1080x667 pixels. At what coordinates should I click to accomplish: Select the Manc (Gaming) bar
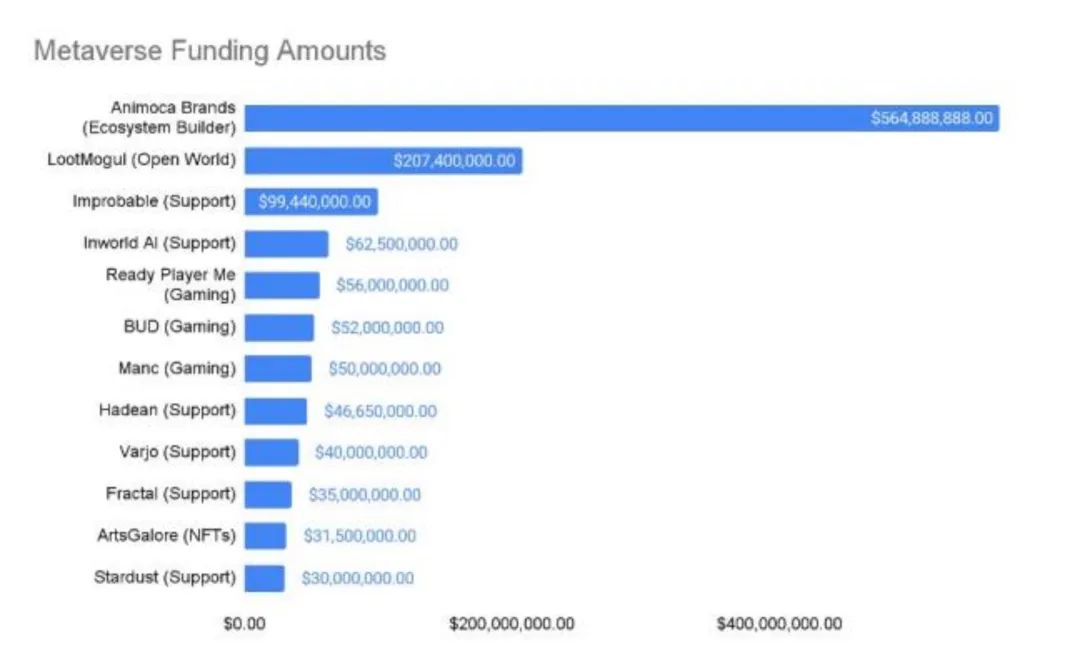click(278, 369)
